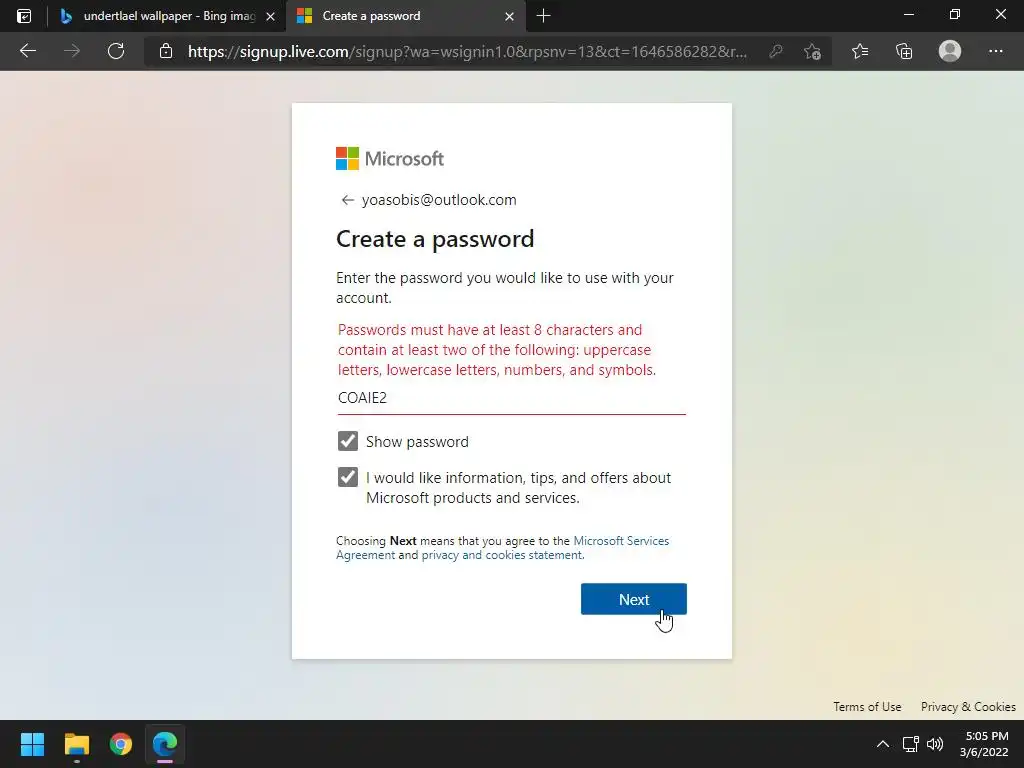
Task: Open File Explorer from the taskbar
Action: pos(76,744)
